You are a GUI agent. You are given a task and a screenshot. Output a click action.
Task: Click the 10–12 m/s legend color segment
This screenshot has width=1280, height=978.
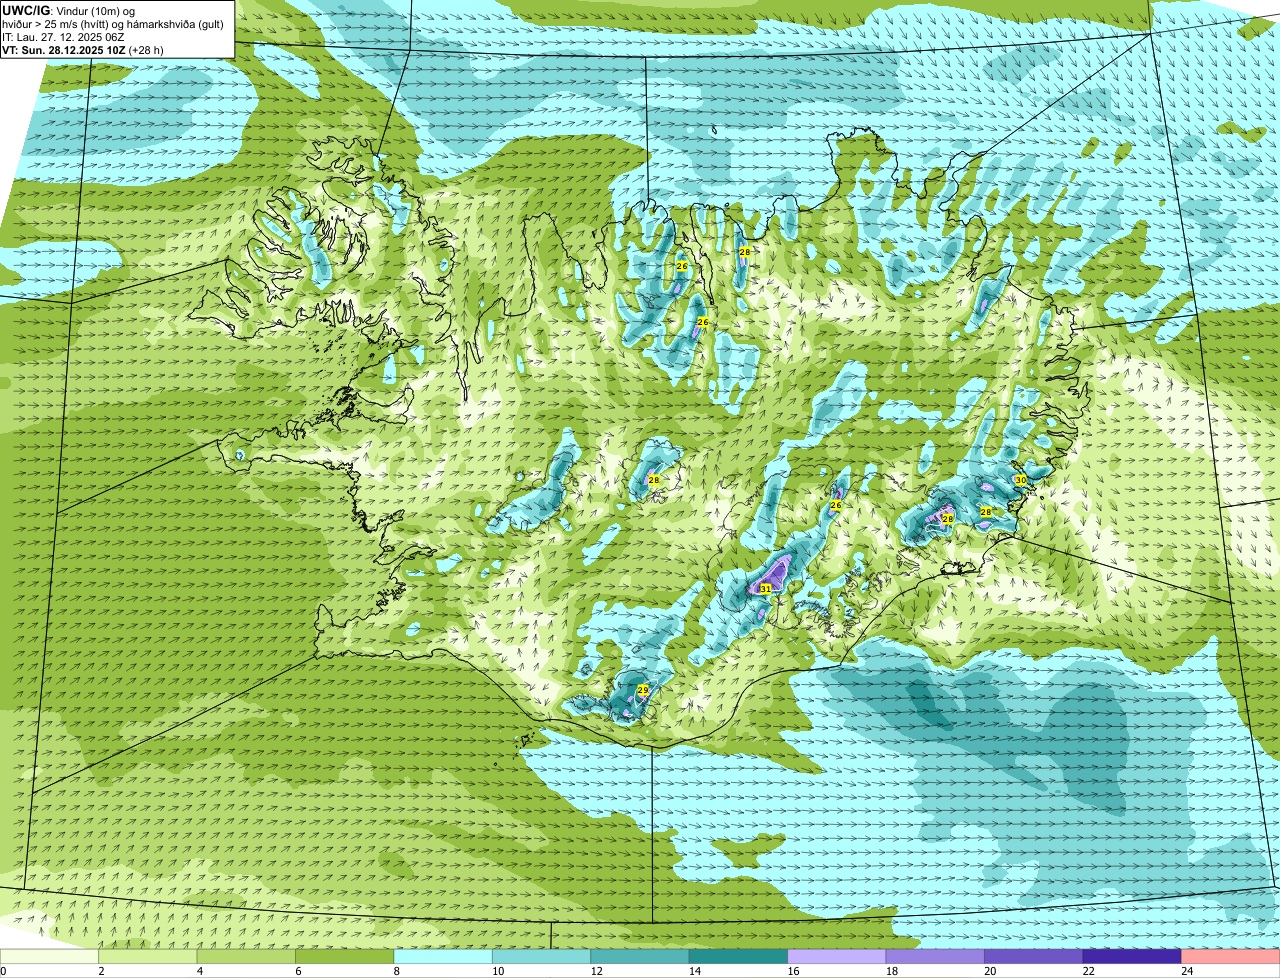coord(542,957)
